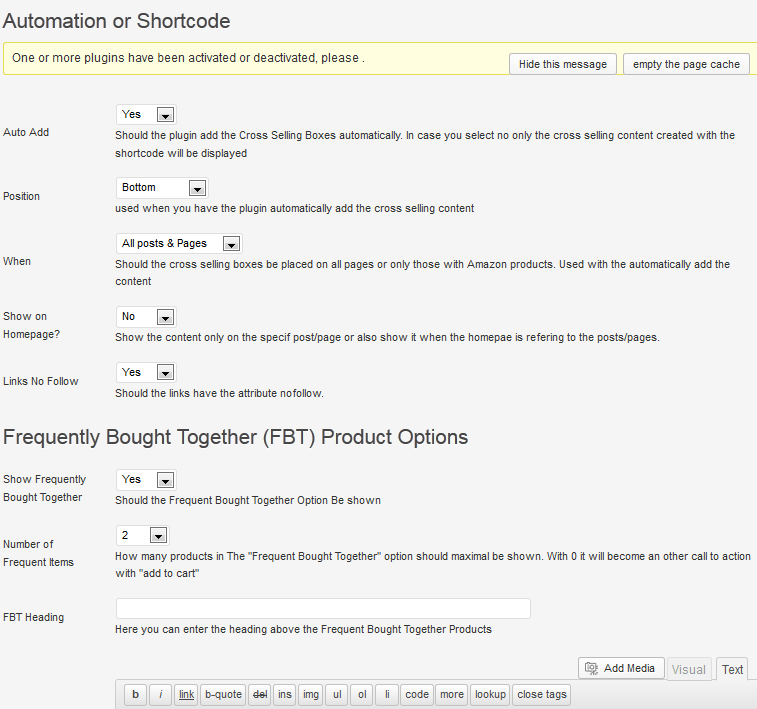Image resolution: width=757 pixels, height=709 pixels.
Task: Open the Links No Follow dropdown
Action: pyautogui.click(x=146, y=373)
